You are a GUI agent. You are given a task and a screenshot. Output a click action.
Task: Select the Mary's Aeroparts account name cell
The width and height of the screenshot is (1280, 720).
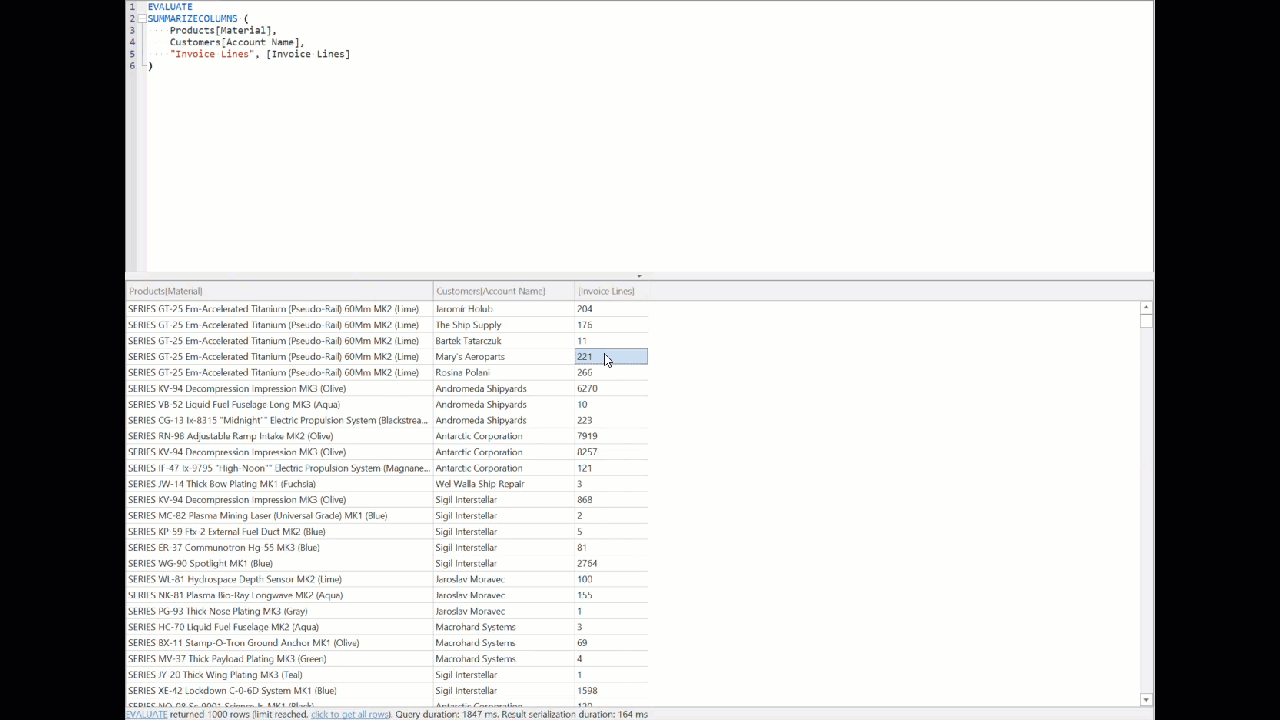coord(470,356)
